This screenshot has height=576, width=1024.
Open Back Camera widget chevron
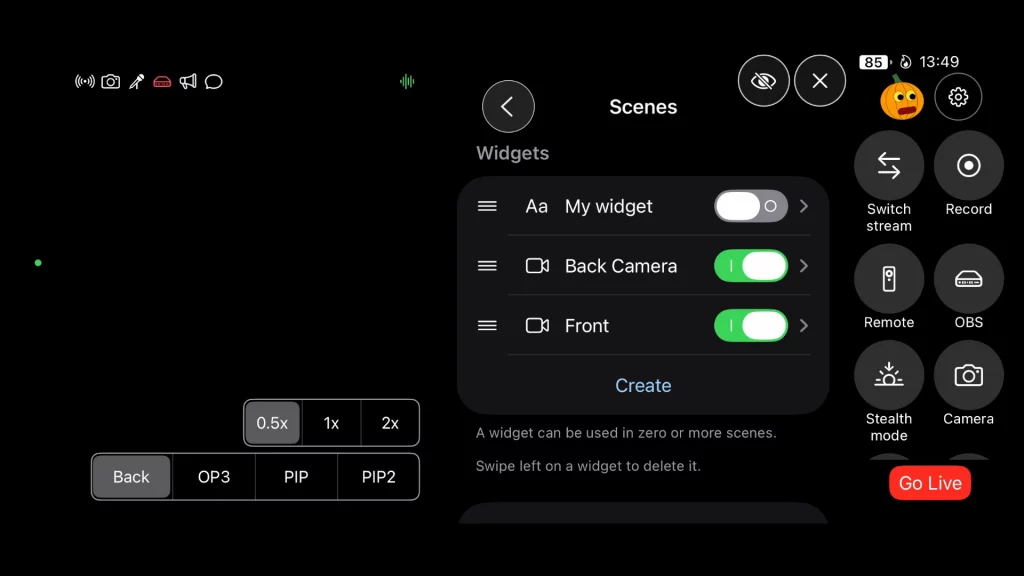pyautogui.click(x=804, y=266)
